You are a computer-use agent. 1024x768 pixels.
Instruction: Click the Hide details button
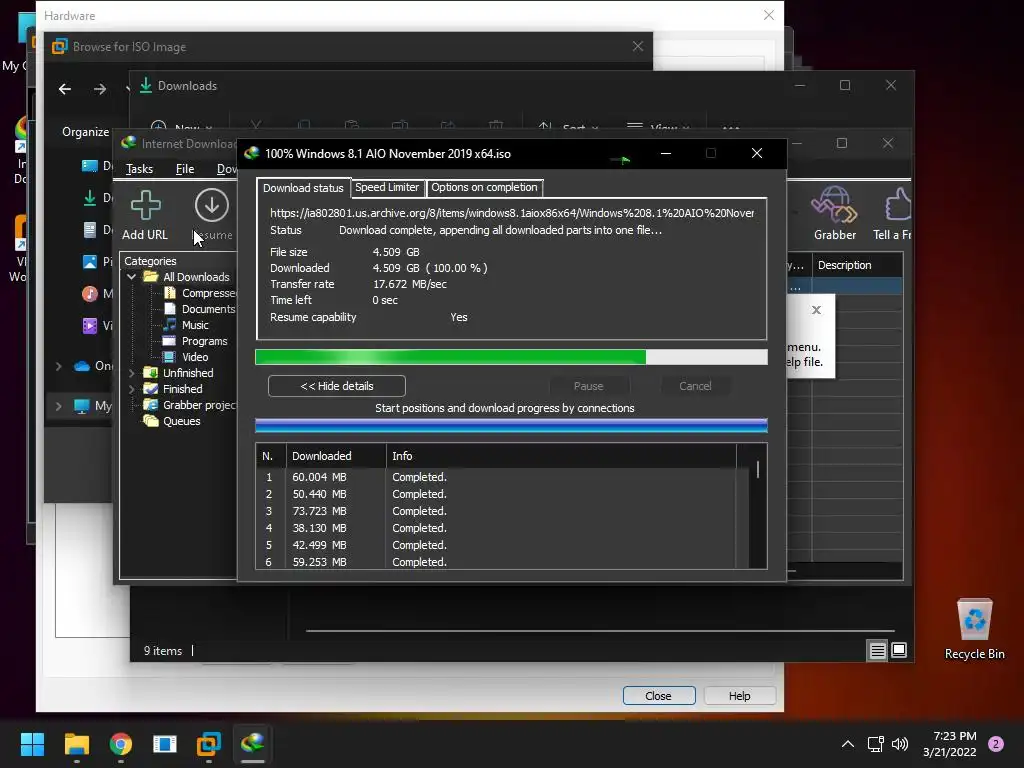point(337,386)
